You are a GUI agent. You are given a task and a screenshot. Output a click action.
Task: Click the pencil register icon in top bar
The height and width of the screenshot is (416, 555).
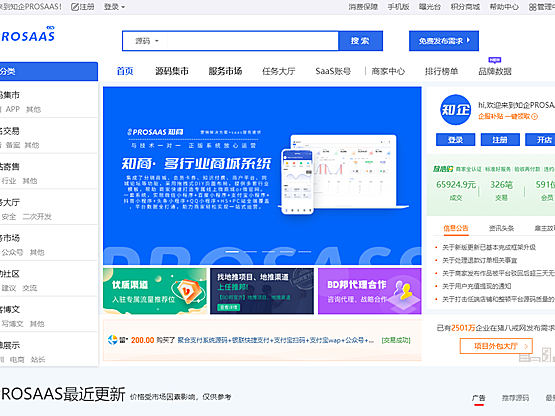(x=75, y=7)
